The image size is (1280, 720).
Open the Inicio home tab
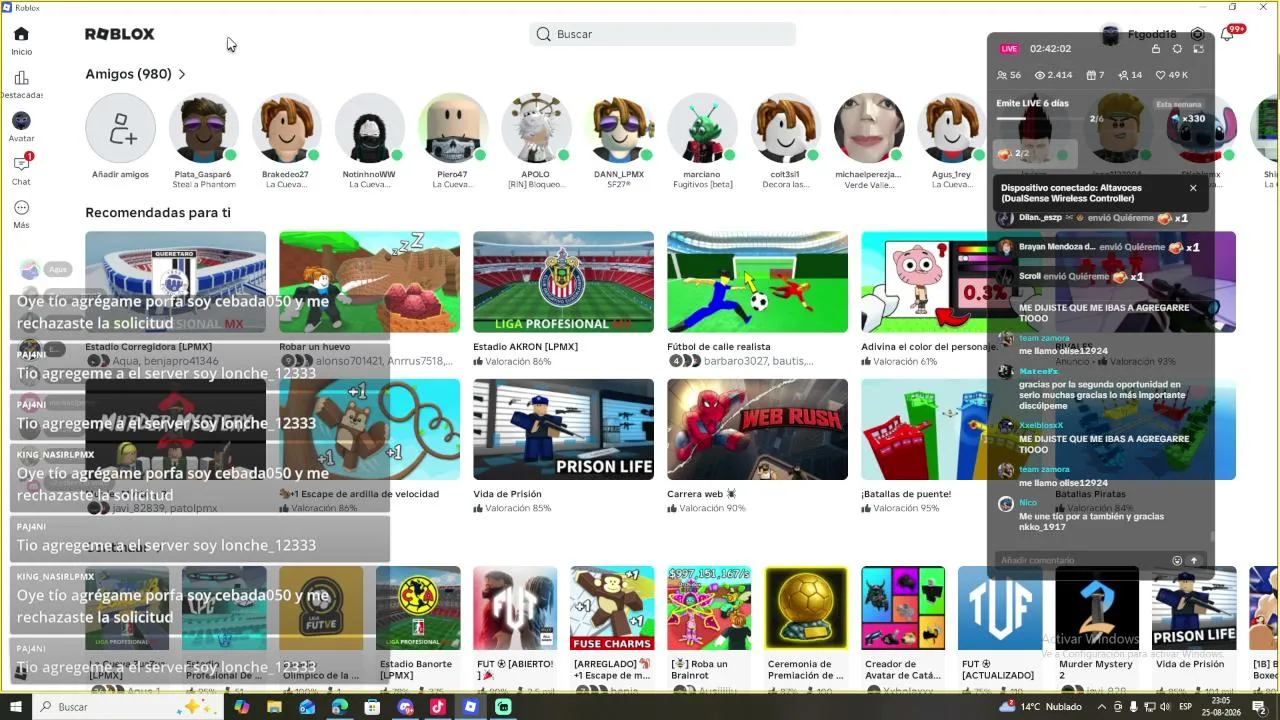coord(21,41)
